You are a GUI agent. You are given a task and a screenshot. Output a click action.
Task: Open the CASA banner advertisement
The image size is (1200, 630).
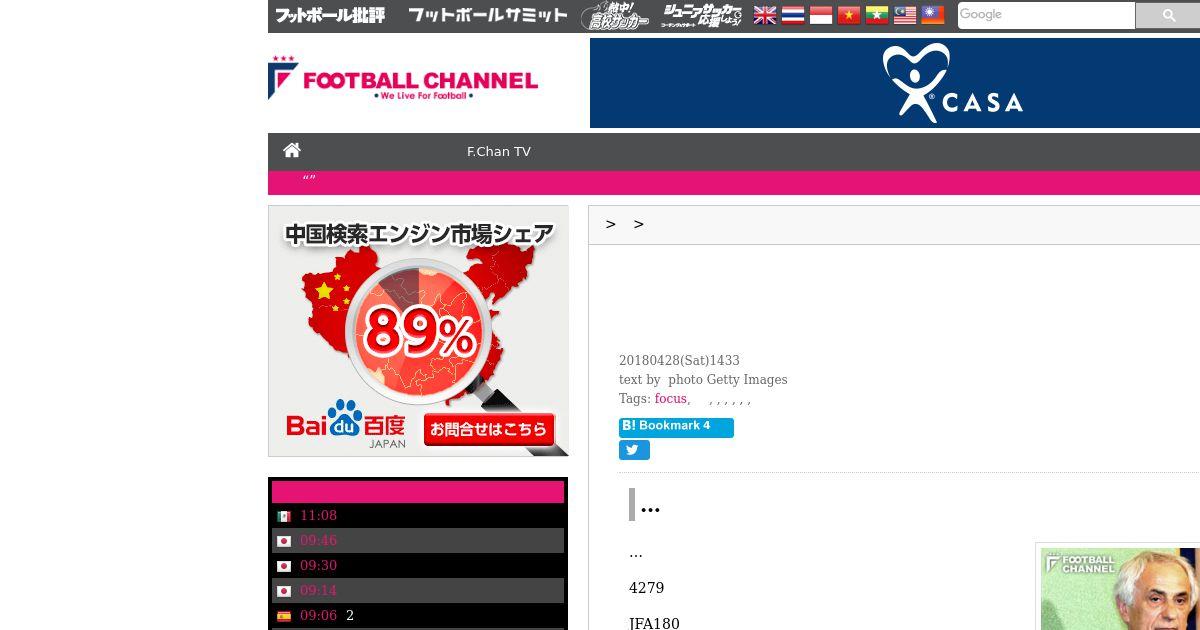895,83
